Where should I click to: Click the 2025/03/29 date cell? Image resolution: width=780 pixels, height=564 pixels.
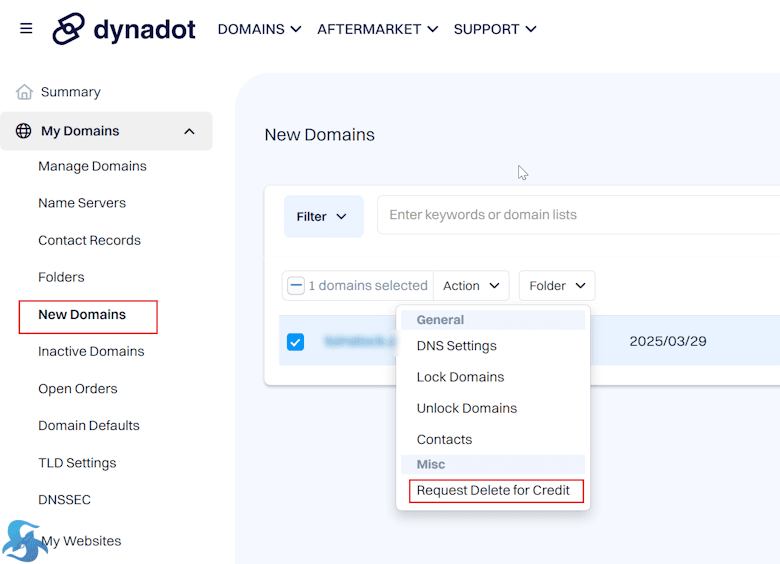(668, 341)
